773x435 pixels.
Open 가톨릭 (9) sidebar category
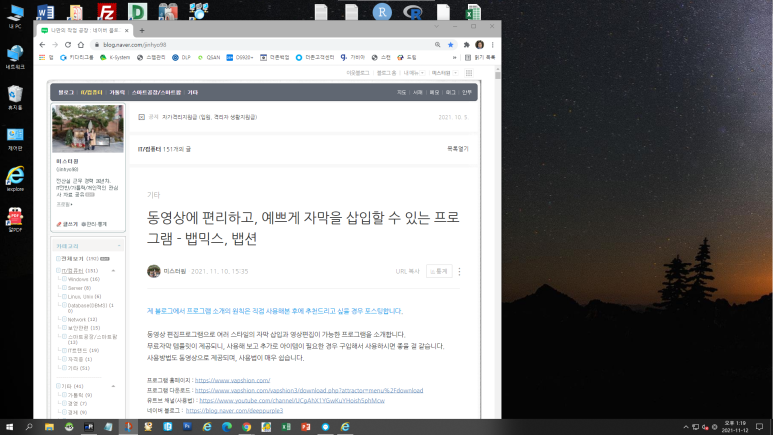[79, 395]
